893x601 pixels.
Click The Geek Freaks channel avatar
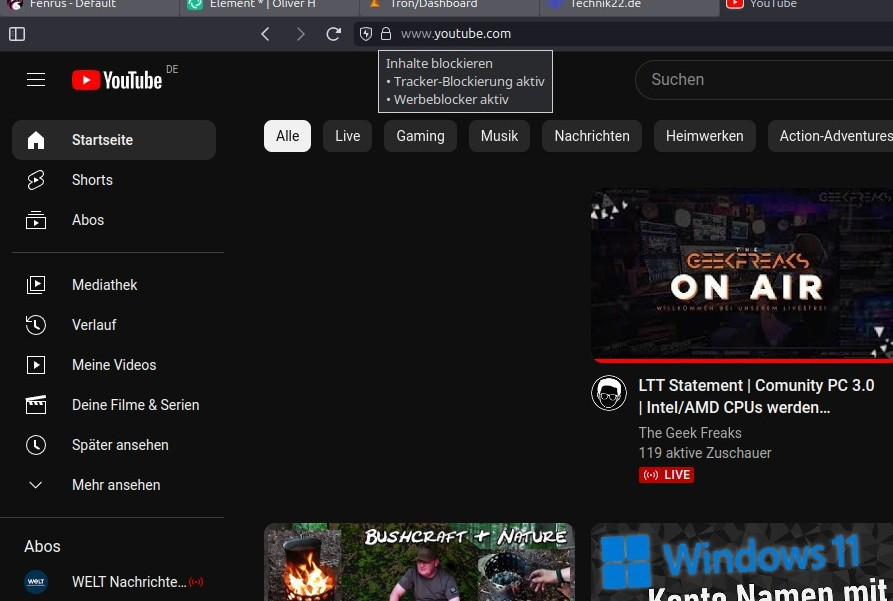click(x=609, y=393)
